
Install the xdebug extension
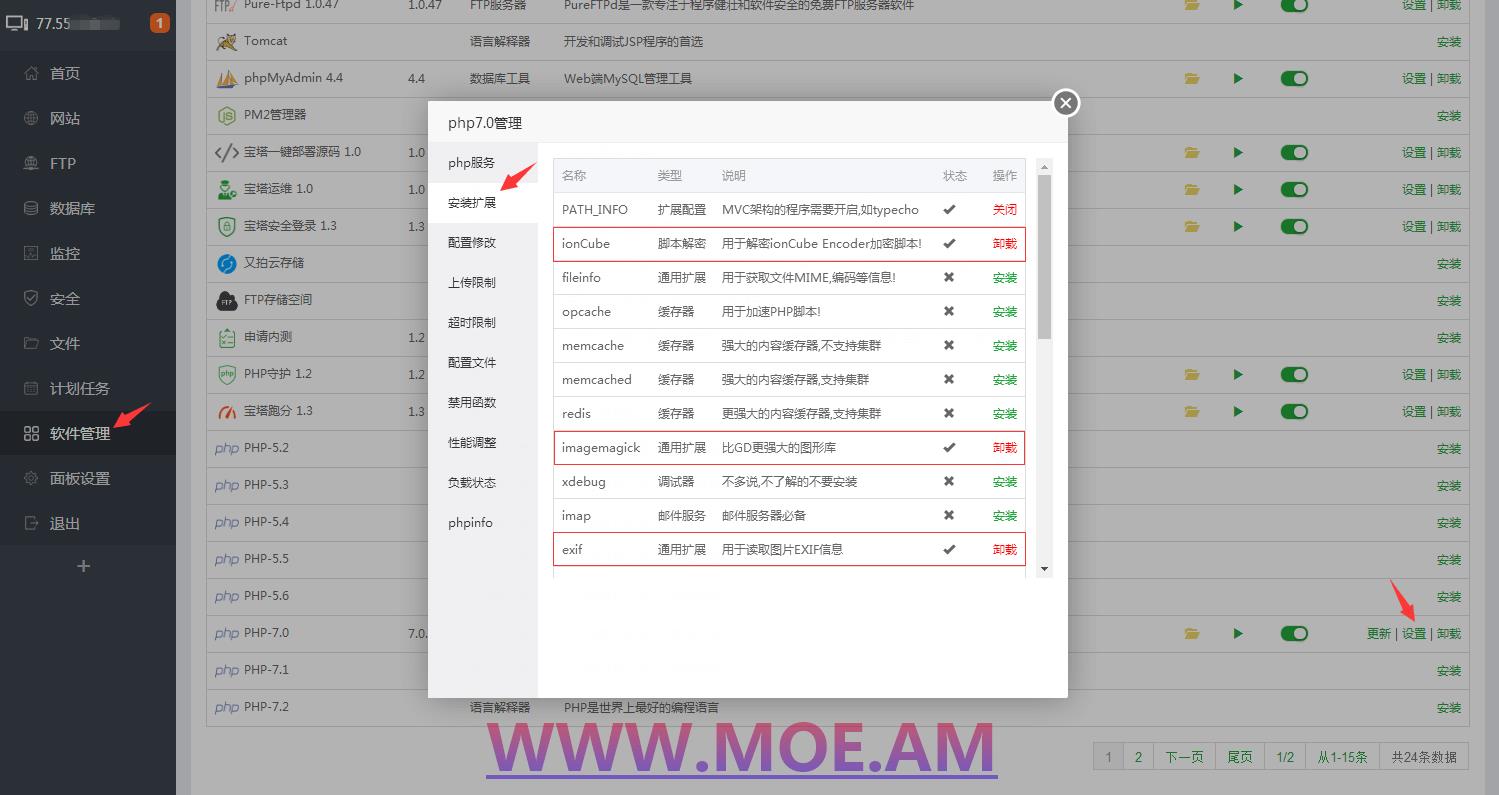pyautogui.click(x=1004, y=482)
